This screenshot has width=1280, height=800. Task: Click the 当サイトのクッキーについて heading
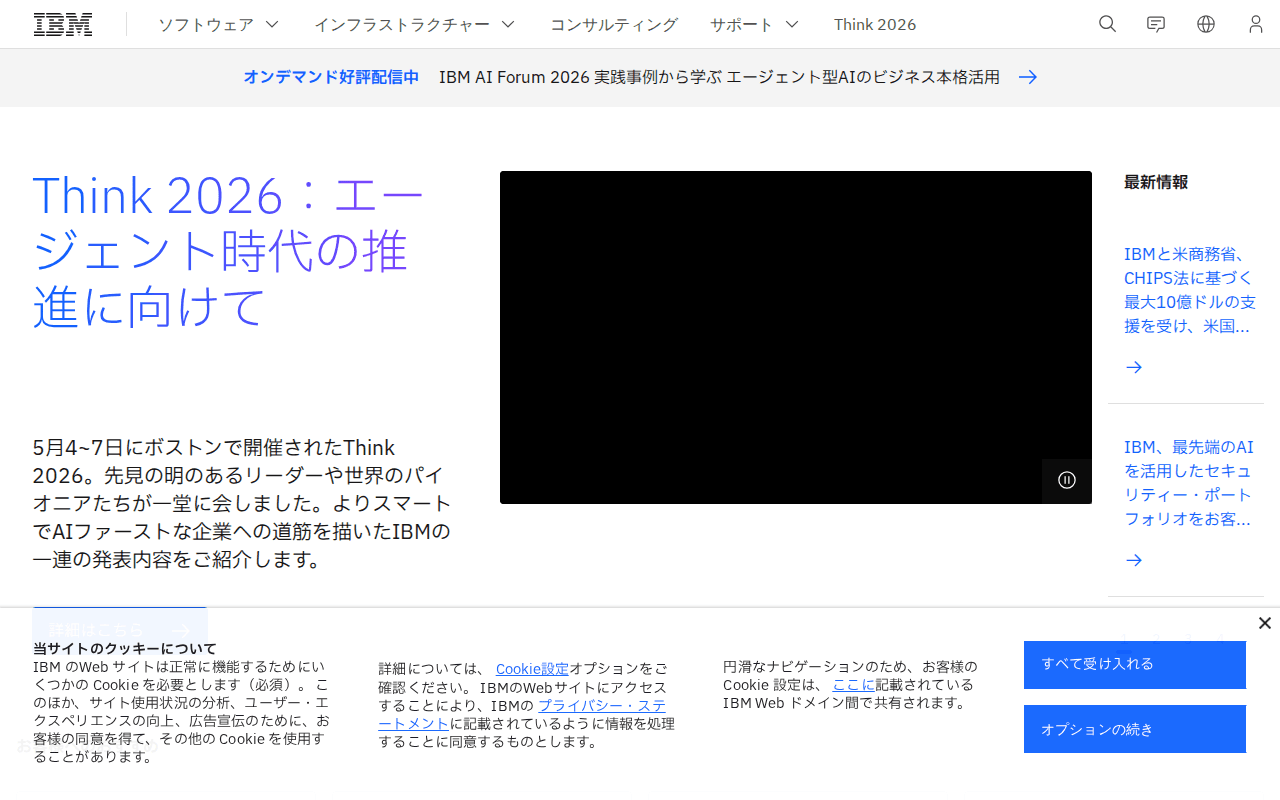pyautogui.click(x=125, y=649)
